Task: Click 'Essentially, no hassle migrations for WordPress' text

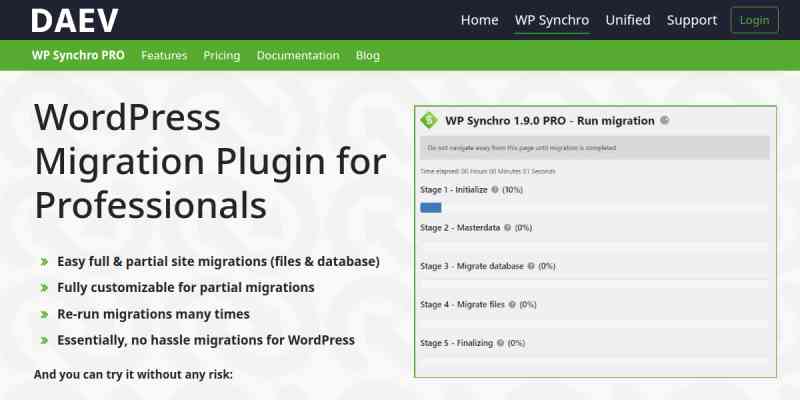Action: (x=206, y=340)
